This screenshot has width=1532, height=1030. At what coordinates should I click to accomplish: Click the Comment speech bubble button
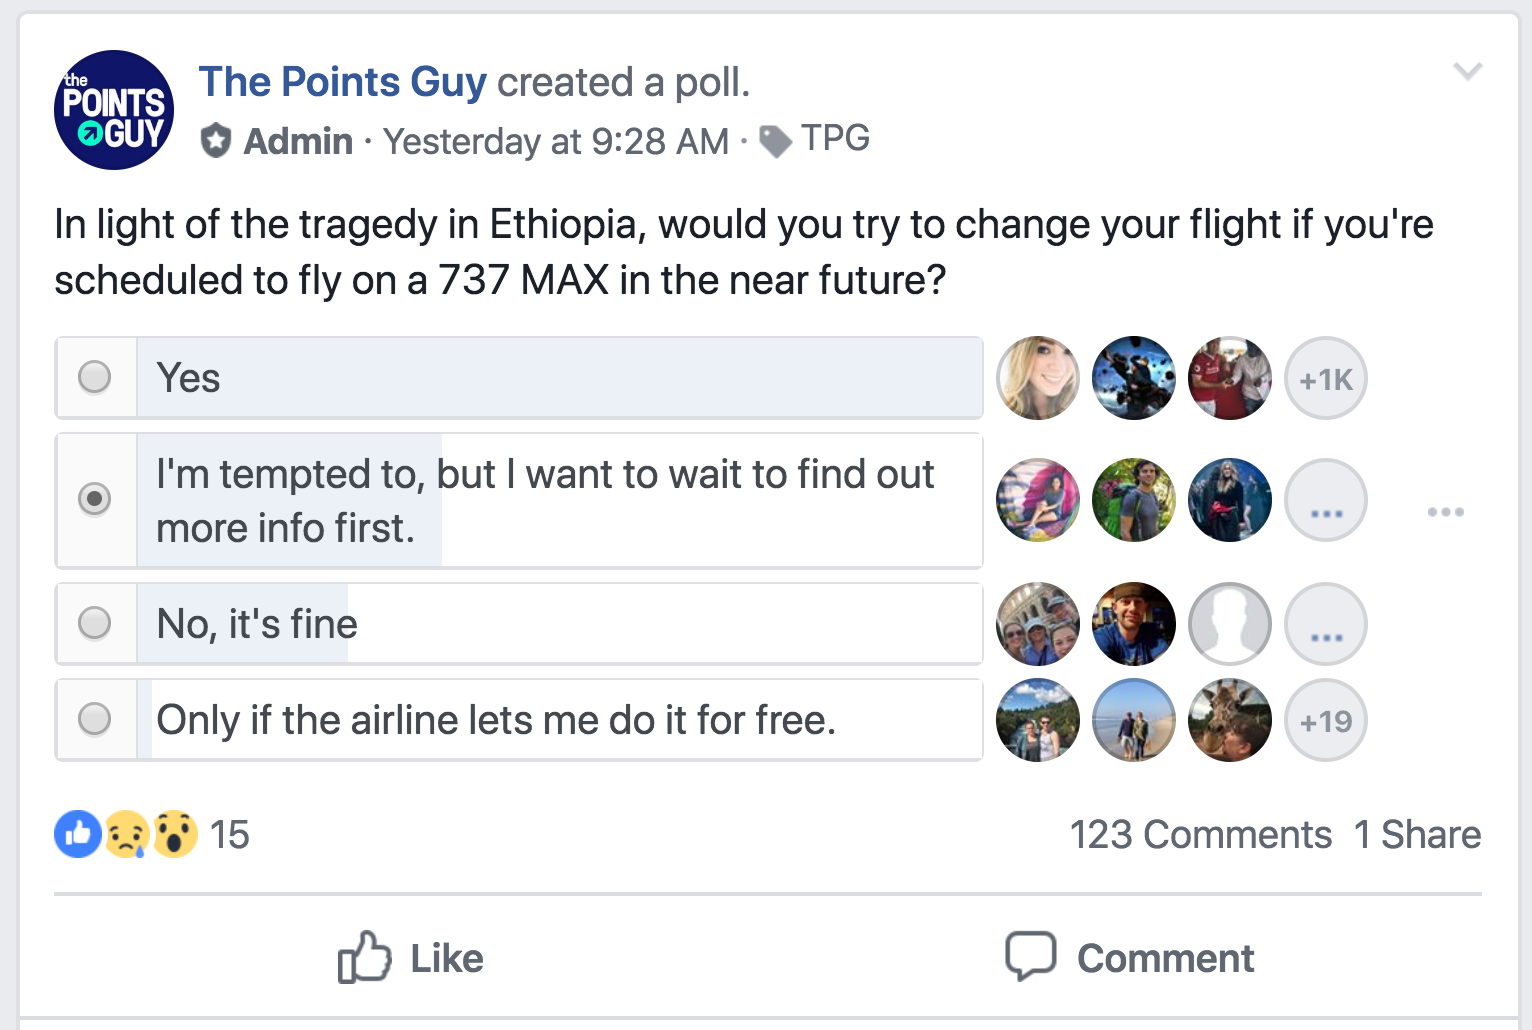(1130, 958)
